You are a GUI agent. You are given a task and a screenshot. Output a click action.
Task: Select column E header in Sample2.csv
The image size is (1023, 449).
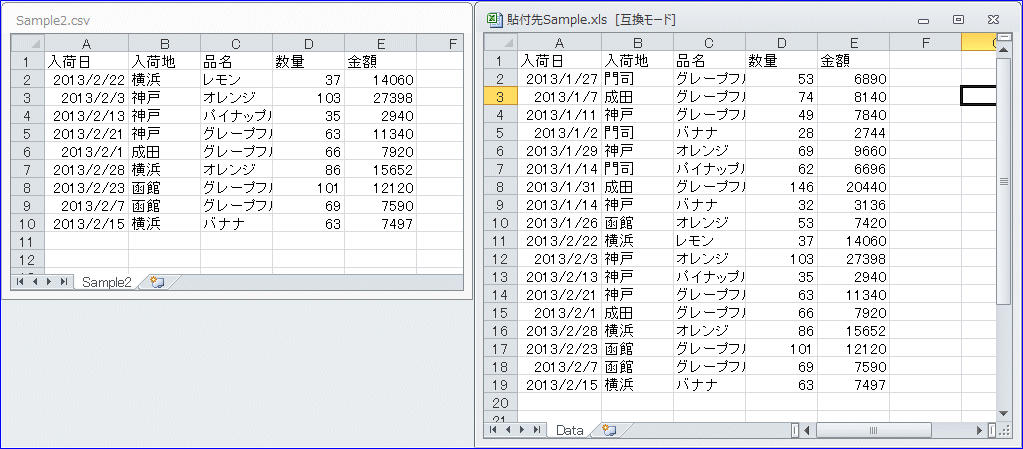[x=380, y=43]
